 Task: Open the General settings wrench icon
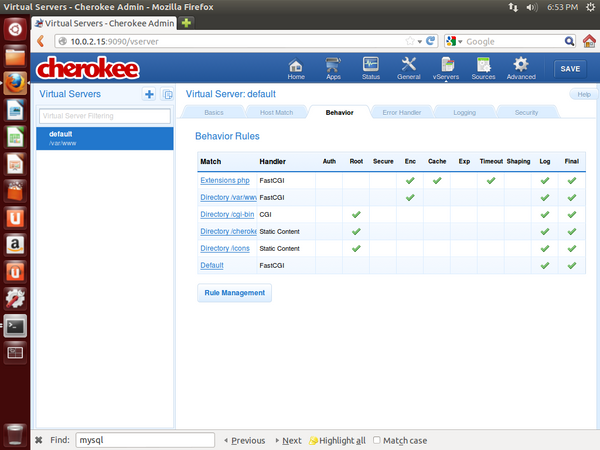click(x=408, y=68)
